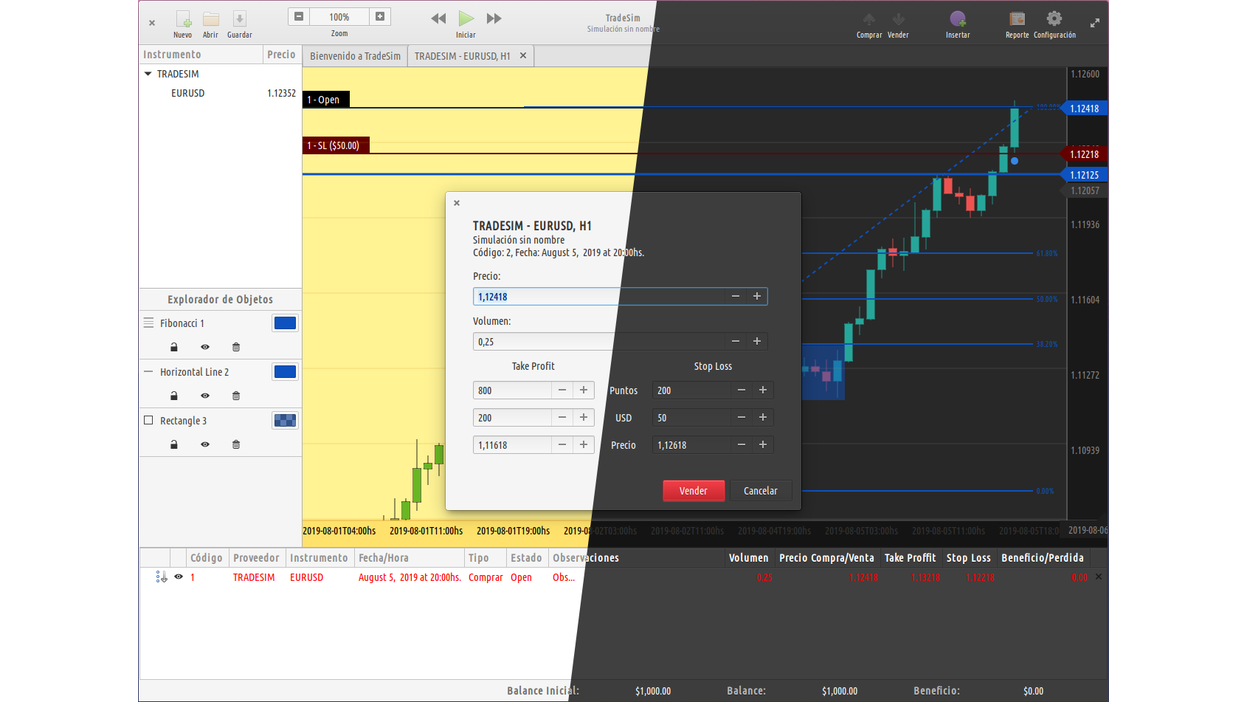Viewport: 1248px width, 702px height.
Task: Decrease the Volumen value with minus
Action: pos(735,342)
